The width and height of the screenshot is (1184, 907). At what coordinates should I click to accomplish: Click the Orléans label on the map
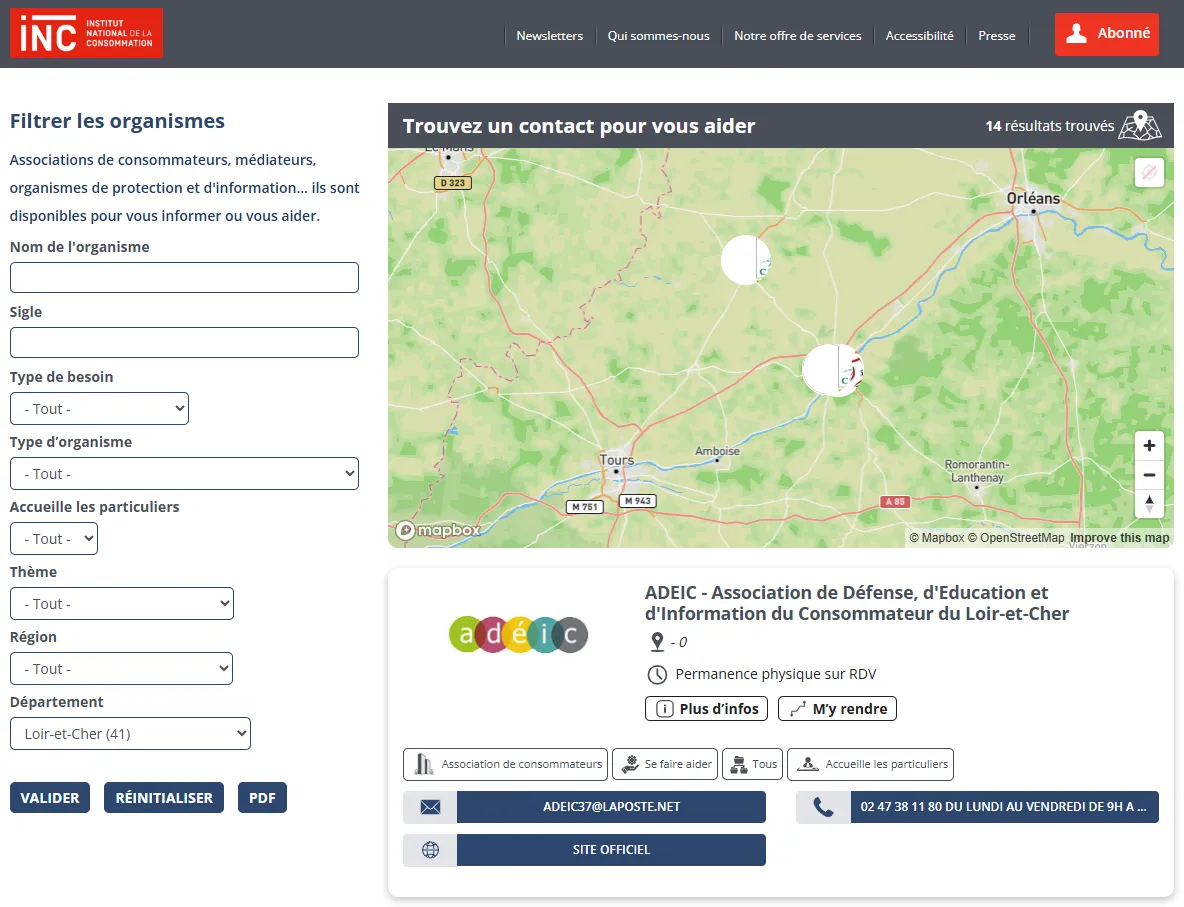pos(1033,198)
